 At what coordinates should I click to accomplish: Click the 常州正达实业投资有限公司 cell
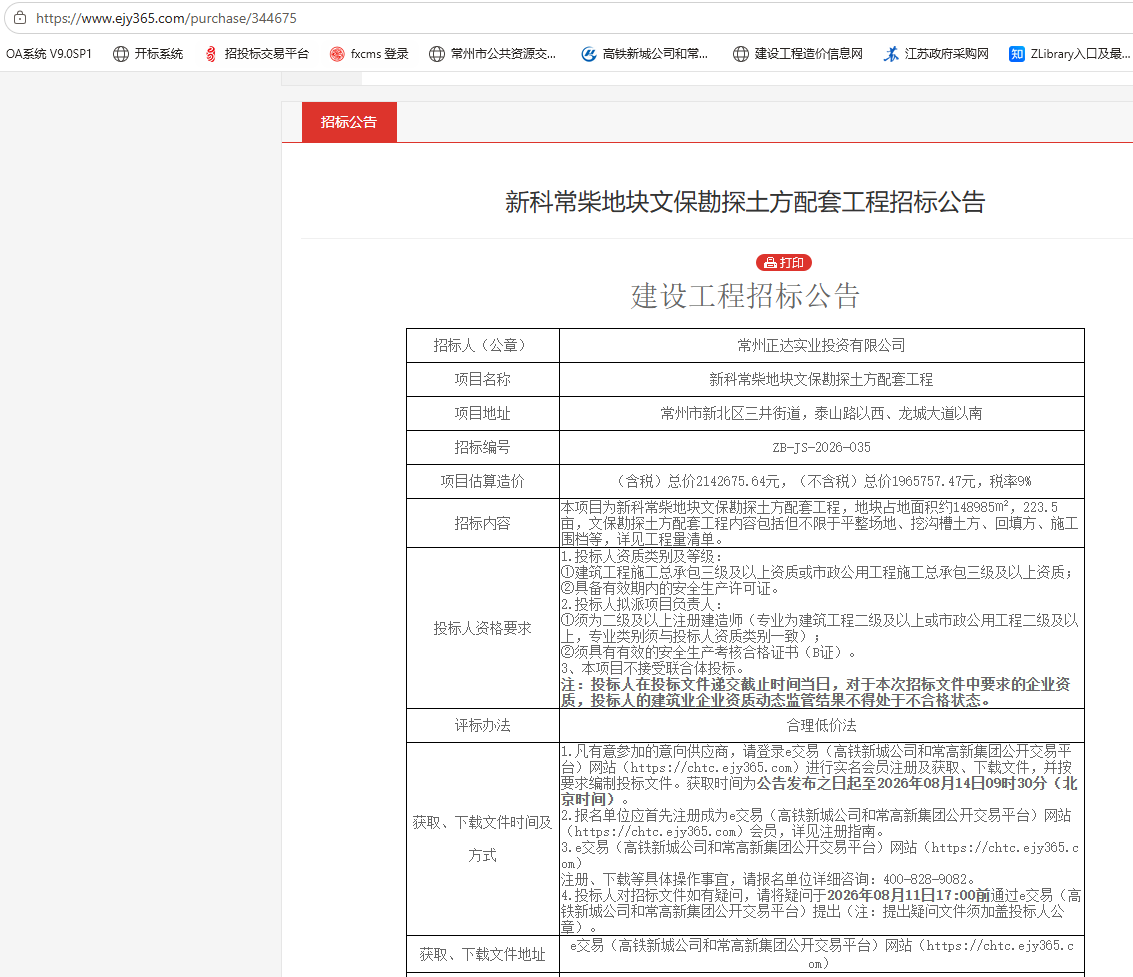[822, 345]
